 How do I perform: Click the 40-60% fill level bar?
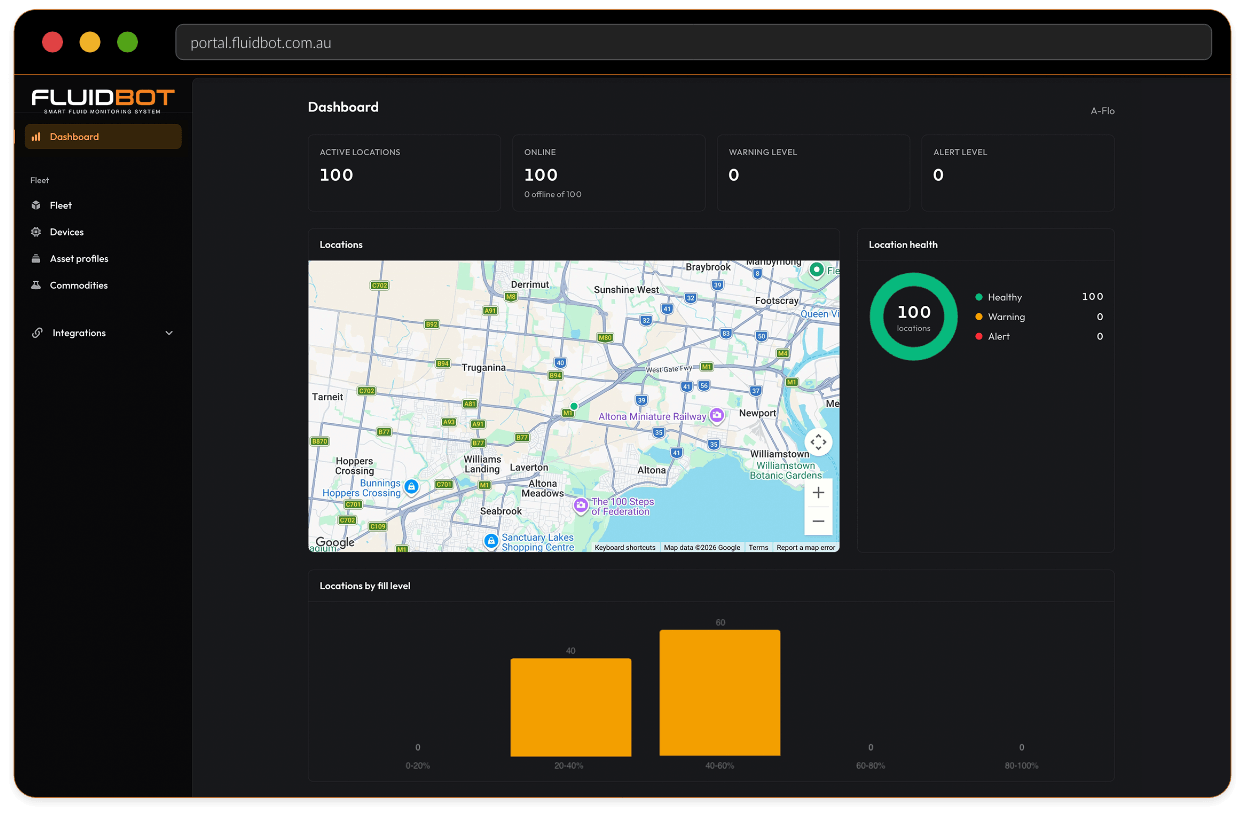(720, 693)
